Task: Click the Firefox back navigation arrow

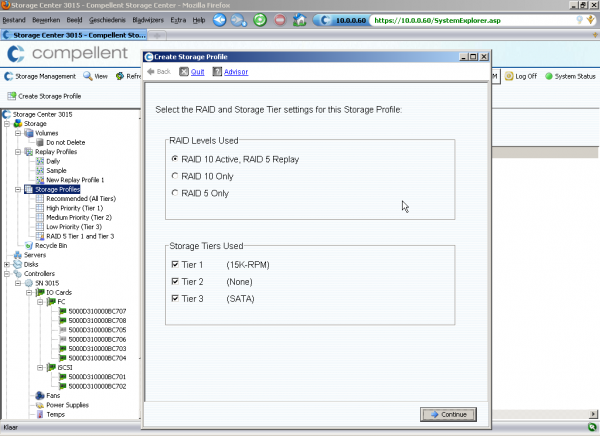Action: tap(219, 19)
